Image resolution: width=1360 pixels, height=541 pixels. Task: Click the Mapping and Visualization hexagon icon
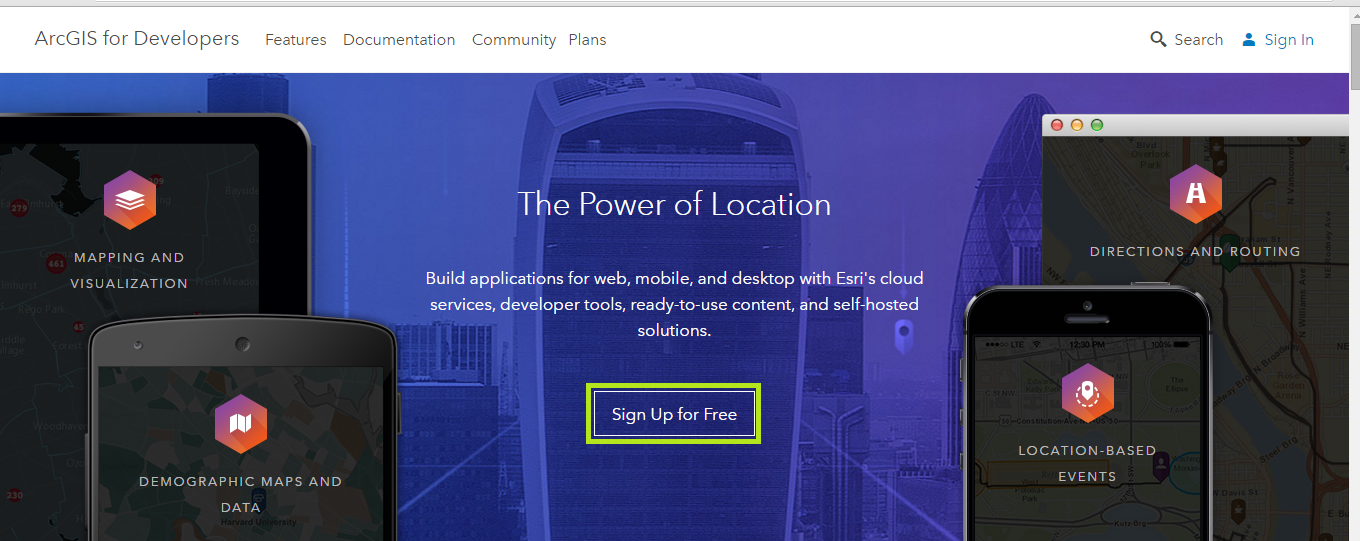[x=129, y=200]
